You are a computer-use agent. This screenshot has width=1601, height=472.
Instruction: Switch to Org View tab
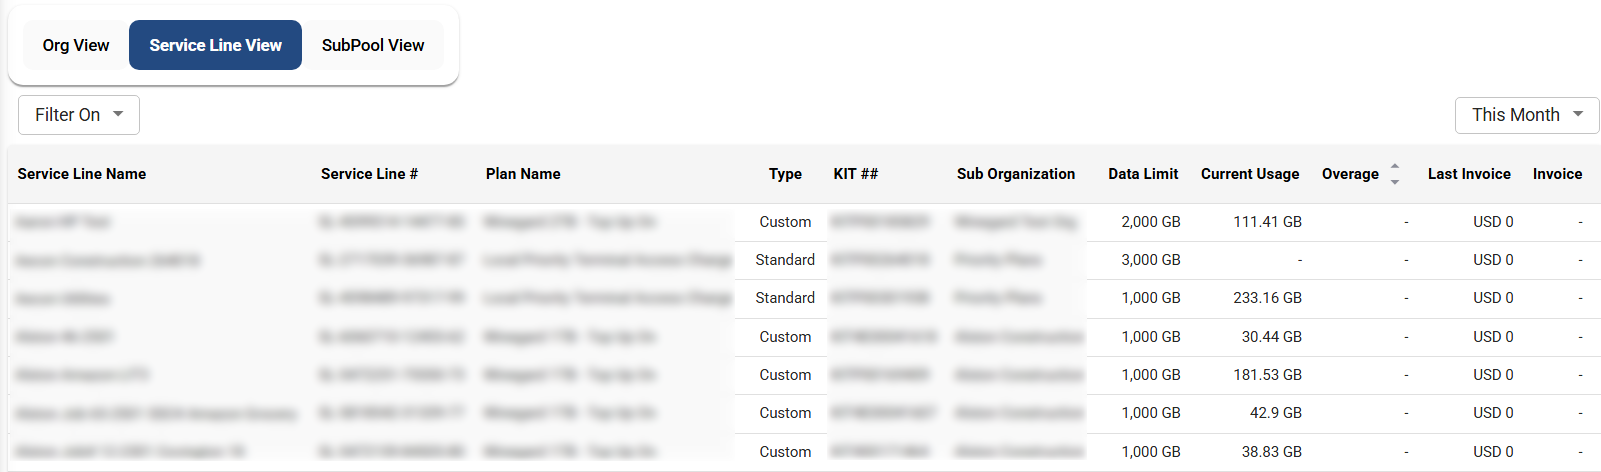(x=76, y=45)
